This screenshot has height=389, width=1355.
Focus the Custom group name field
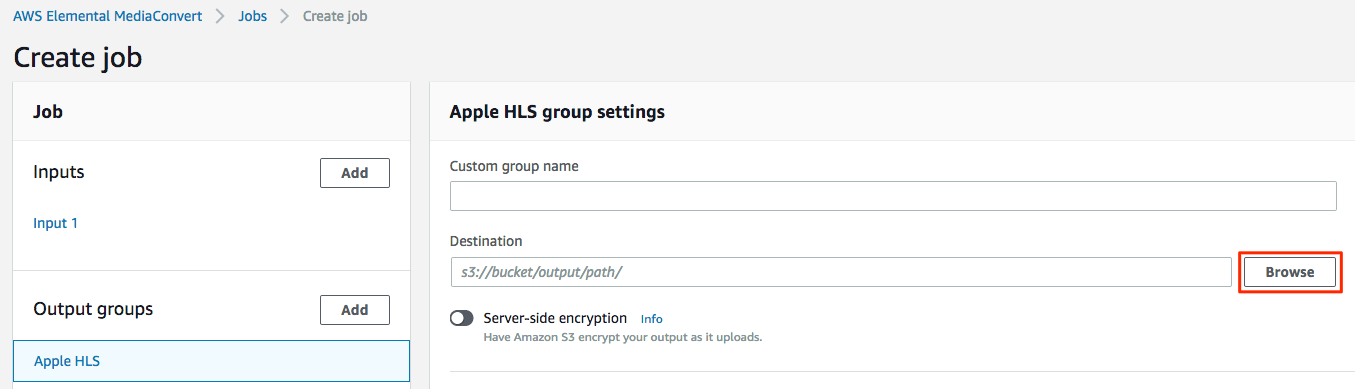(893, 196)
